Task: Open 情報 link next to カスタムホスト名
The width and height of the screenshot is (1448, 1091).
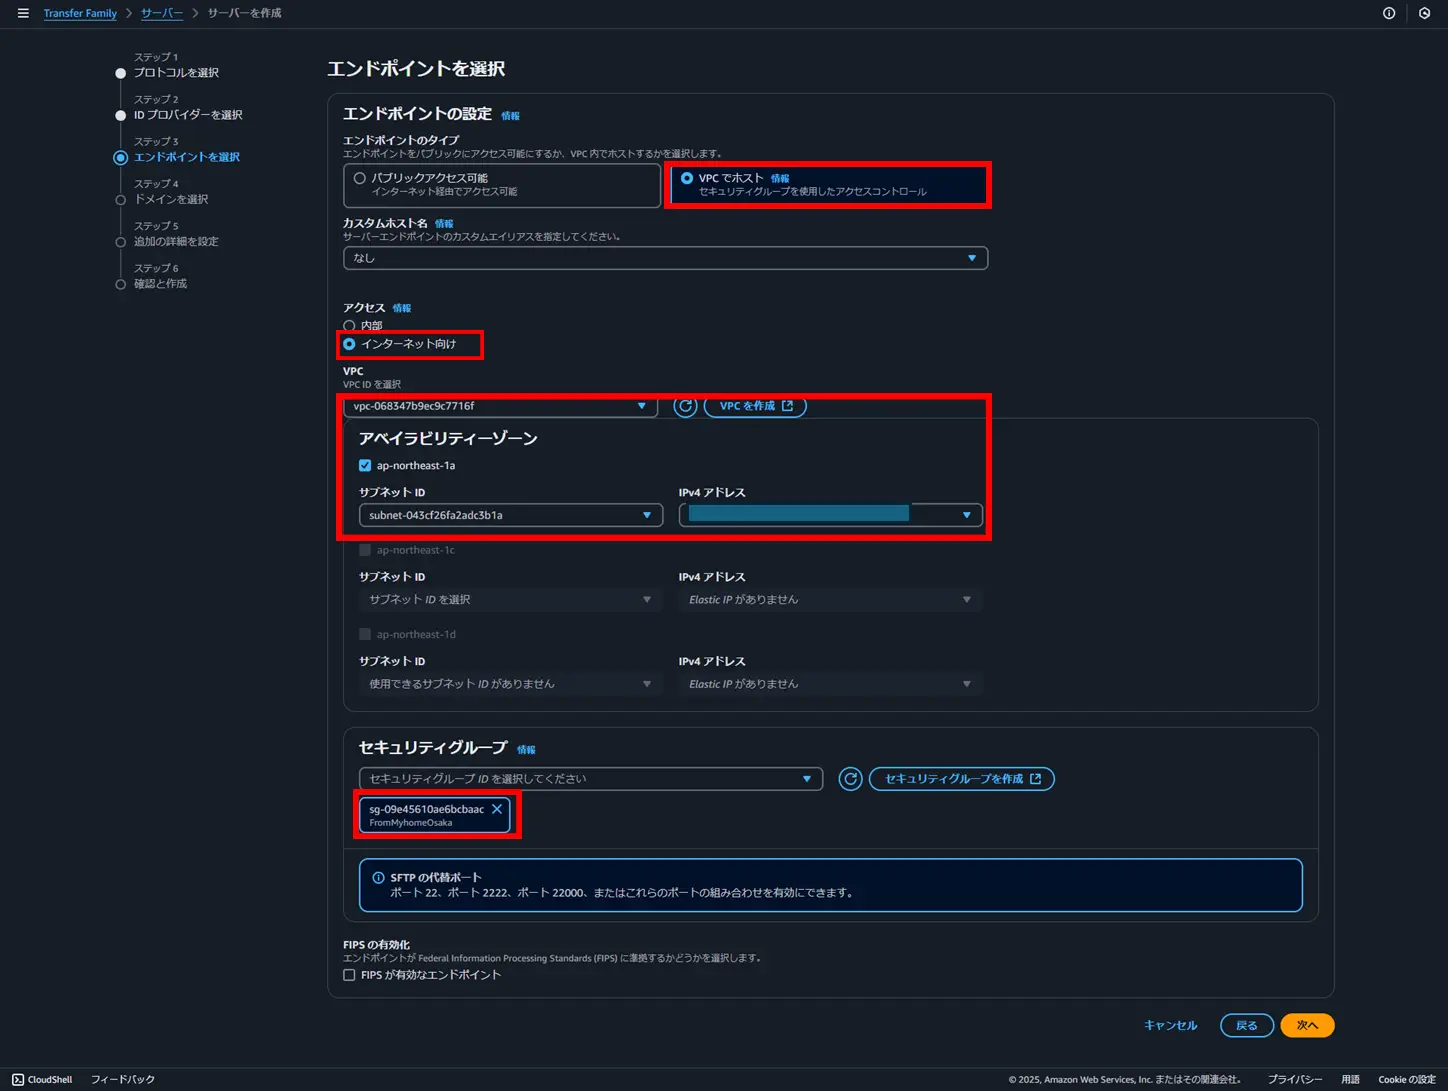Action: pos(444,224)
